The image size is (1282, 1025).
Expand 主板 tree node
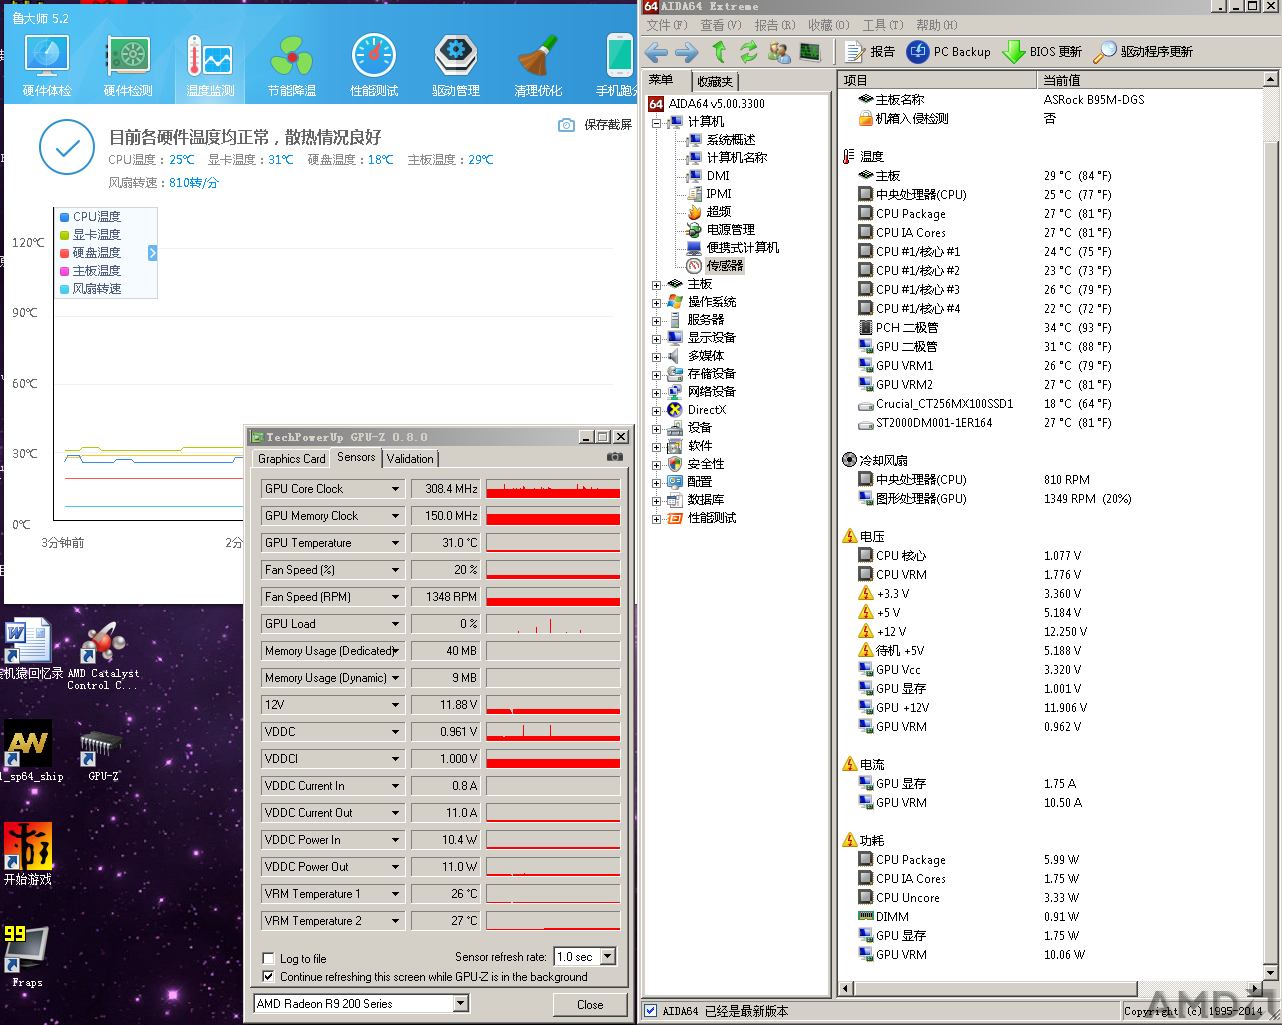pos(656,284)
